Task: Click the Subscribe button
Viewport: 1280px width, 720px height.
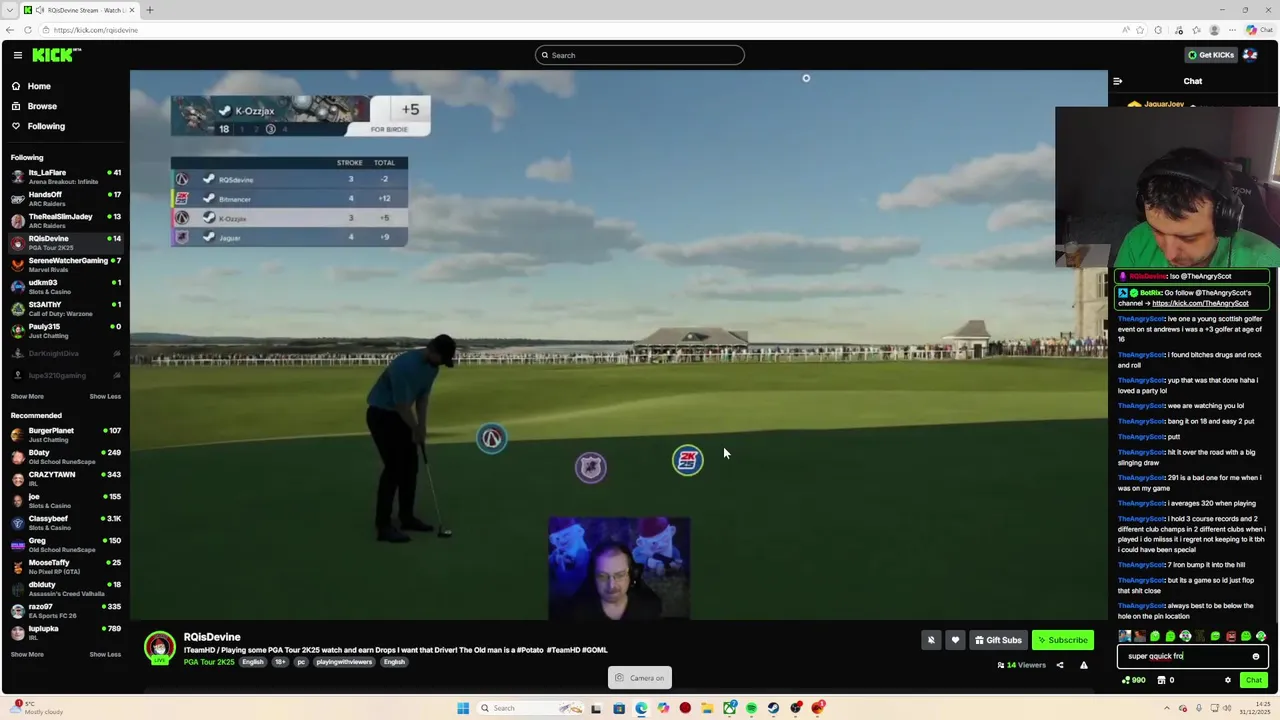Action: [1063, 640]
